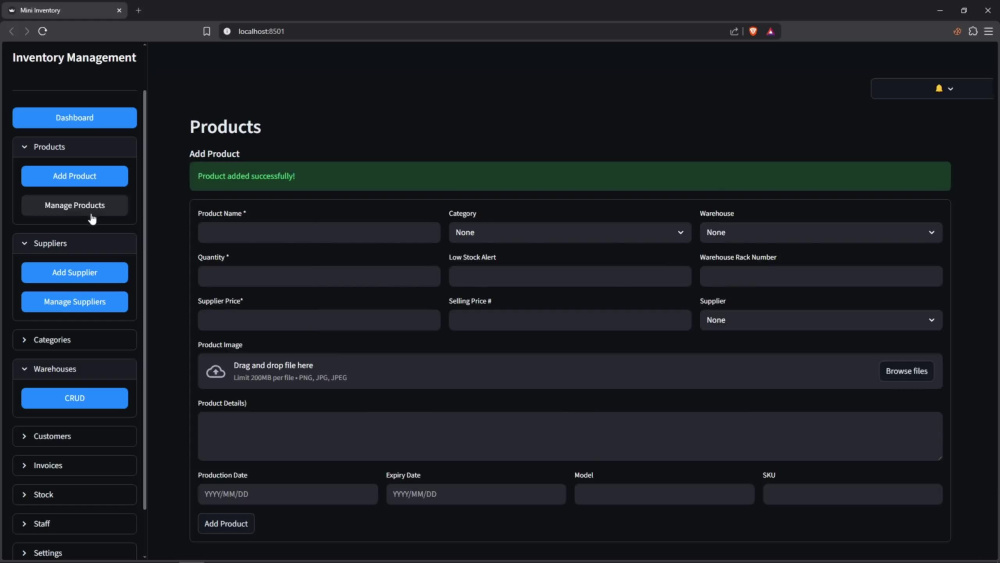
Task: Open Manage Products page
Action: click(75, 205)
